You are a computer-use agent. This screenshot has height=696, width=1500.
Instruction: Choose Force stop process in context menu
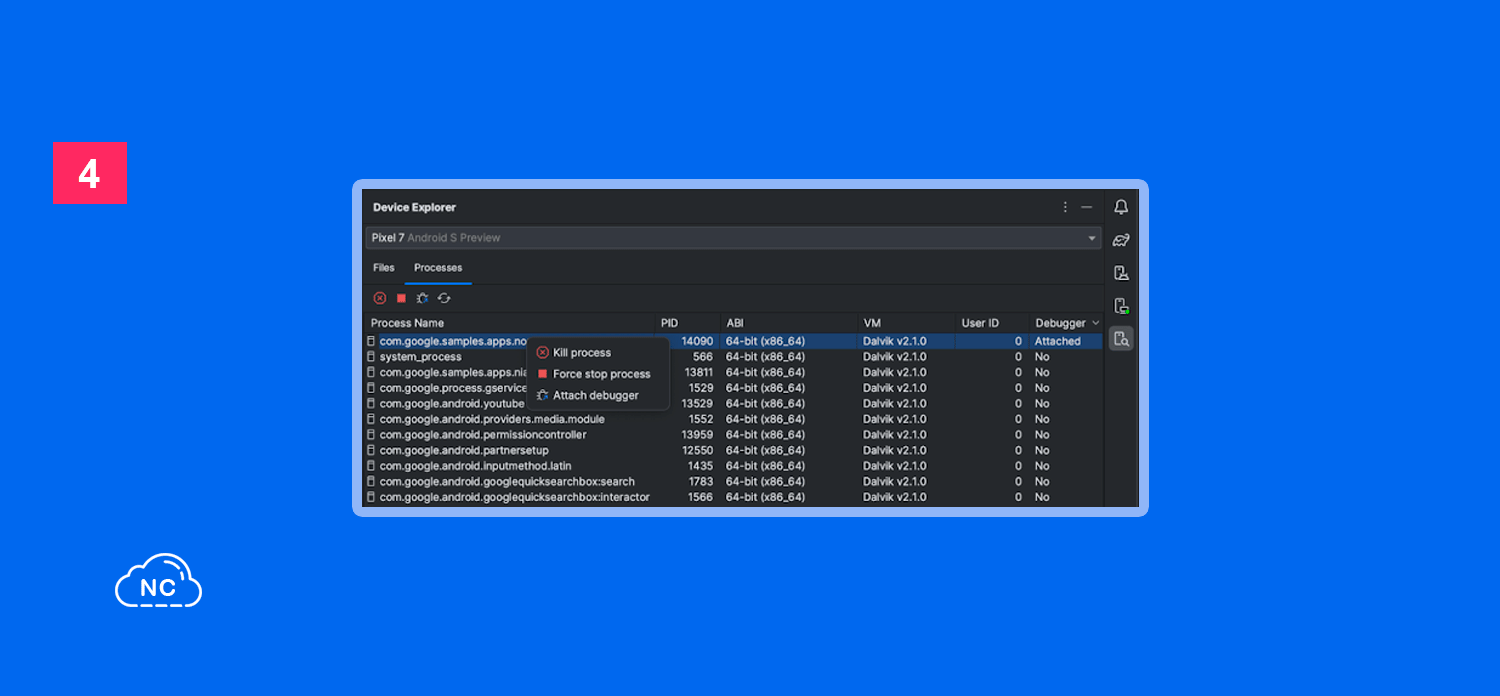[598, 374]
